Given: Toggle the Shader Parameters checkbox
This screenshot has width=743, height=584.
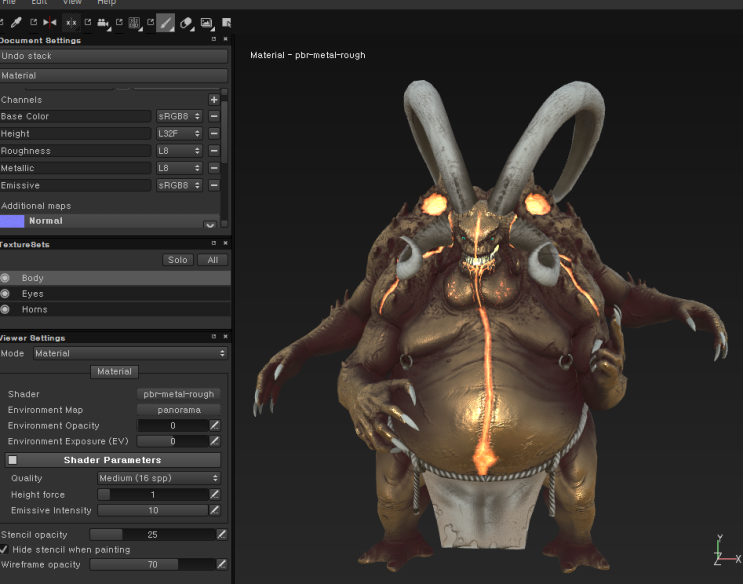Looking at the screenshot, I should (x=13, y=460).
